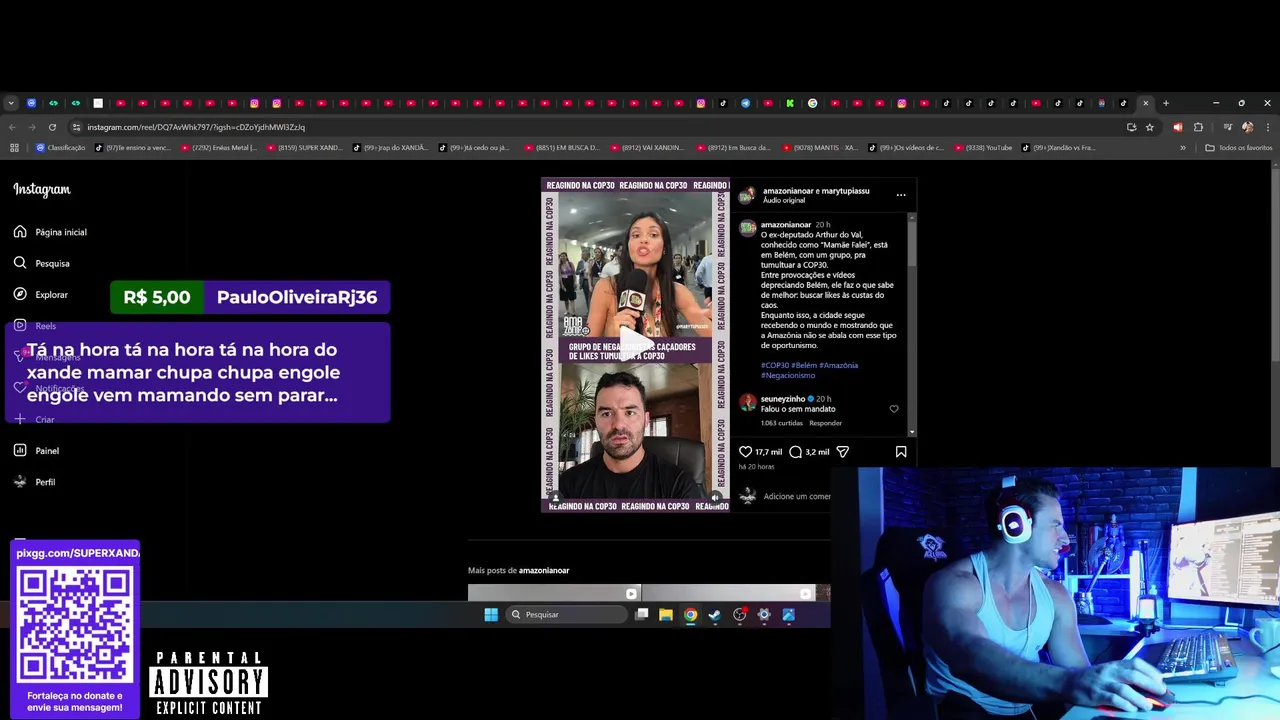Open Instagram Pesquisa search
The height and width of the screenshot is (720, 1280).
point(42,263)
